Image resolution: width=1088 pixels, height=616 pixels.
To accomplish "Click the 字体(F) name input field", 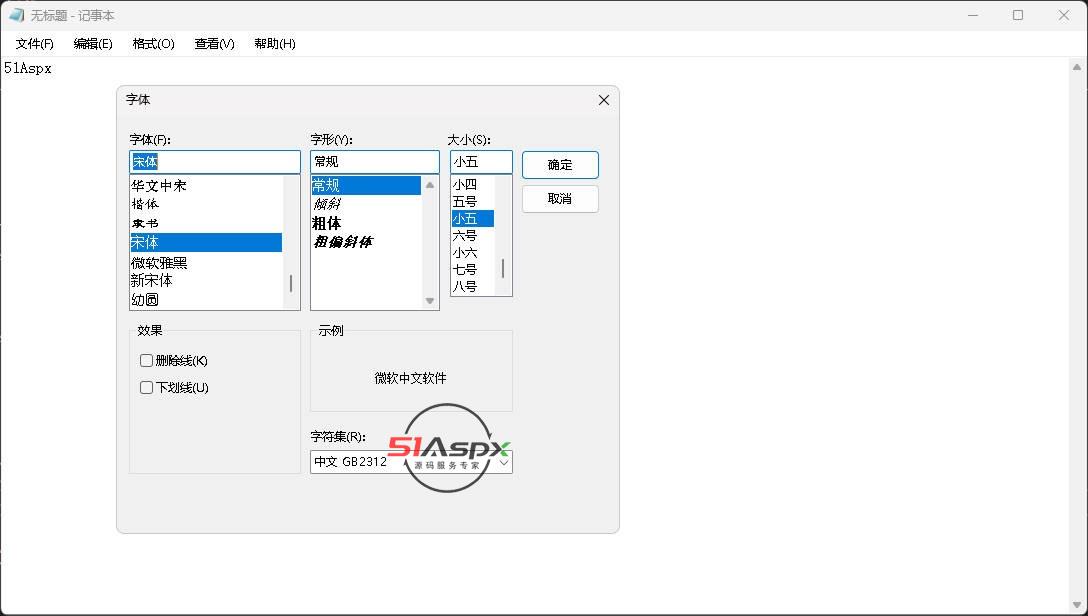I will pos(214,162).
